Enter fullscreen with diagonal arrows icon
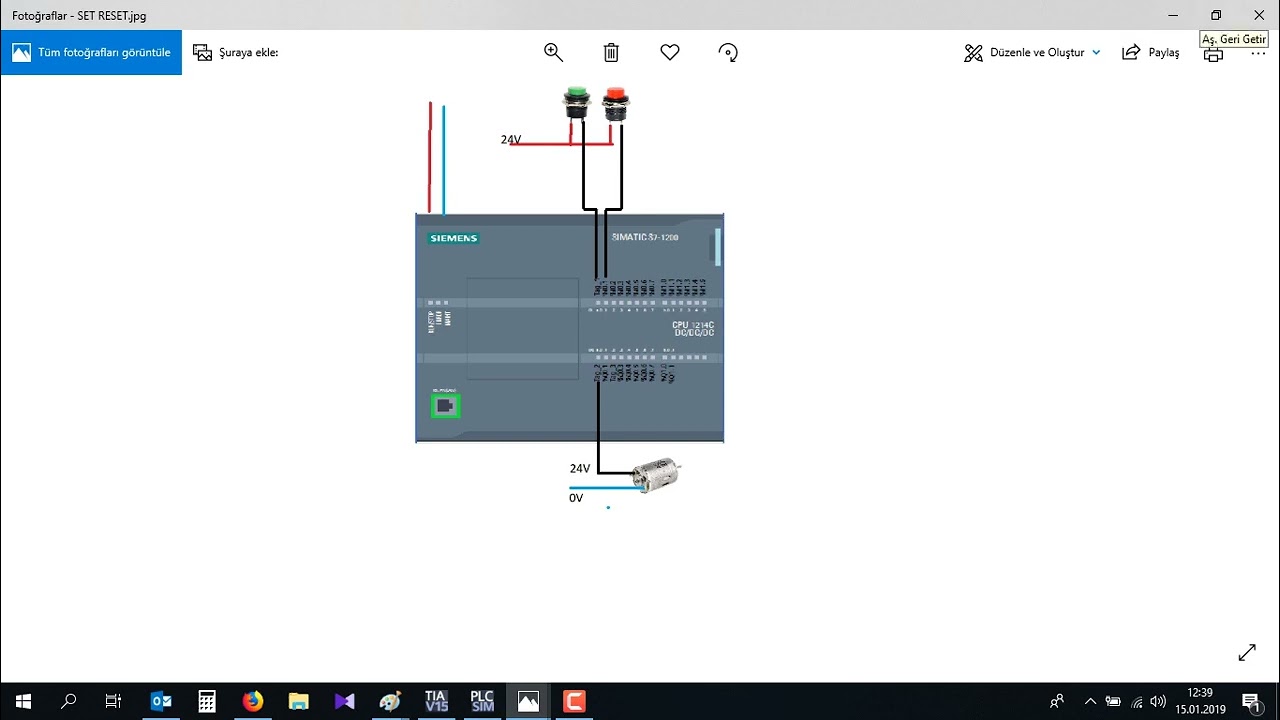Viewport: 1280px width, 720px height. [1247, 652]
